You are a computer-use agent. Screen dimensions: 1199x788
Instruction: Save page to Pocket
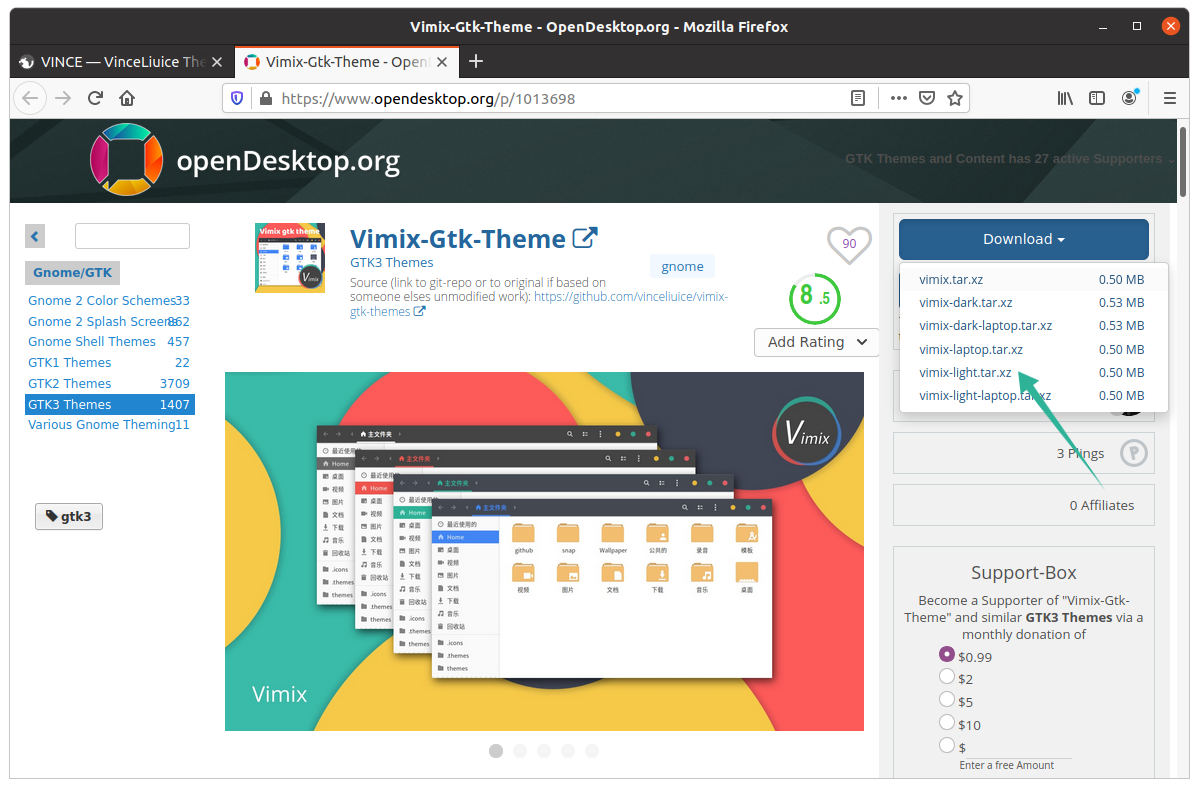coord(927,99)
